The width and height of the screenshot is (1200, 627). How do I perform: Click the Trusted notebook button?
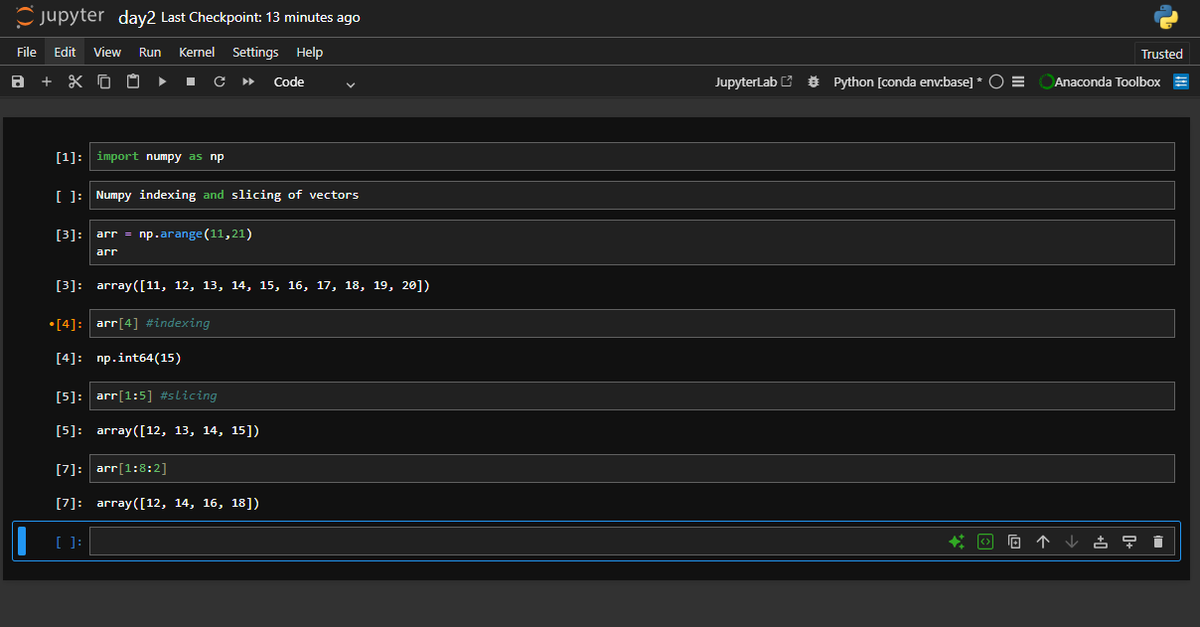click(x=1162, y=54)
